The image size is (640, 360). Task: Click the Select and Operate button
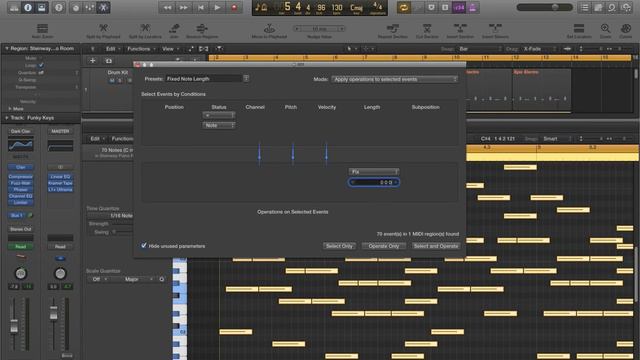click(436, 246)
